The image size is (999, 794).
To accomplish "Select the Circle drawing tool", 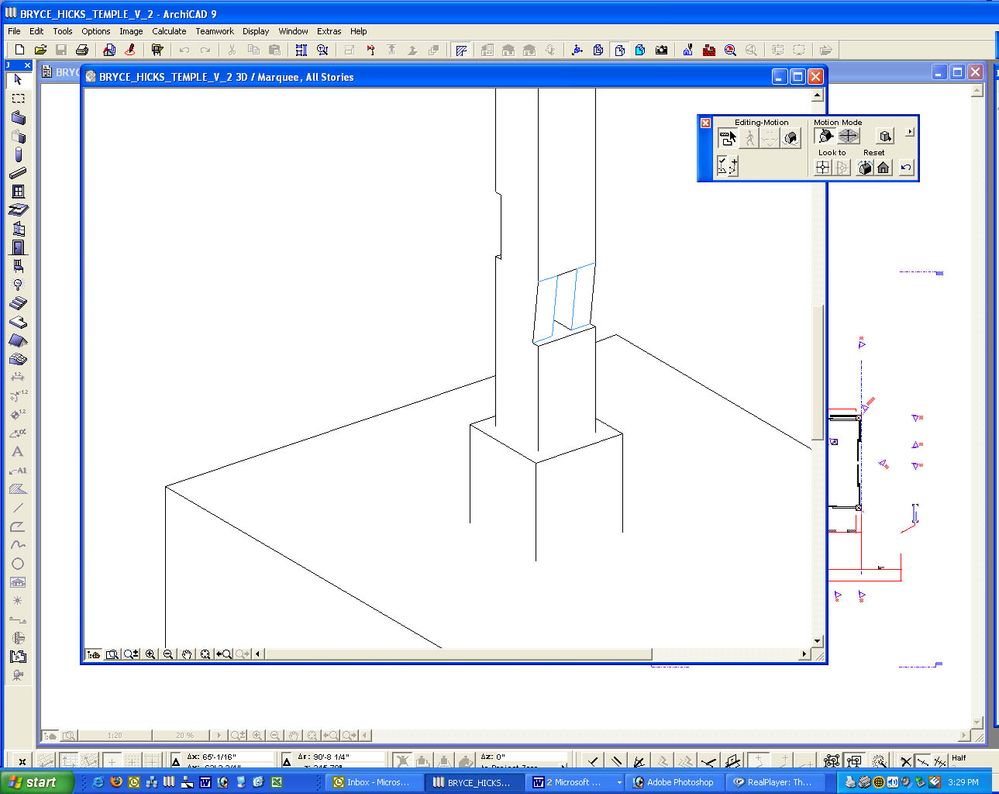I will (x=18, y=563).
